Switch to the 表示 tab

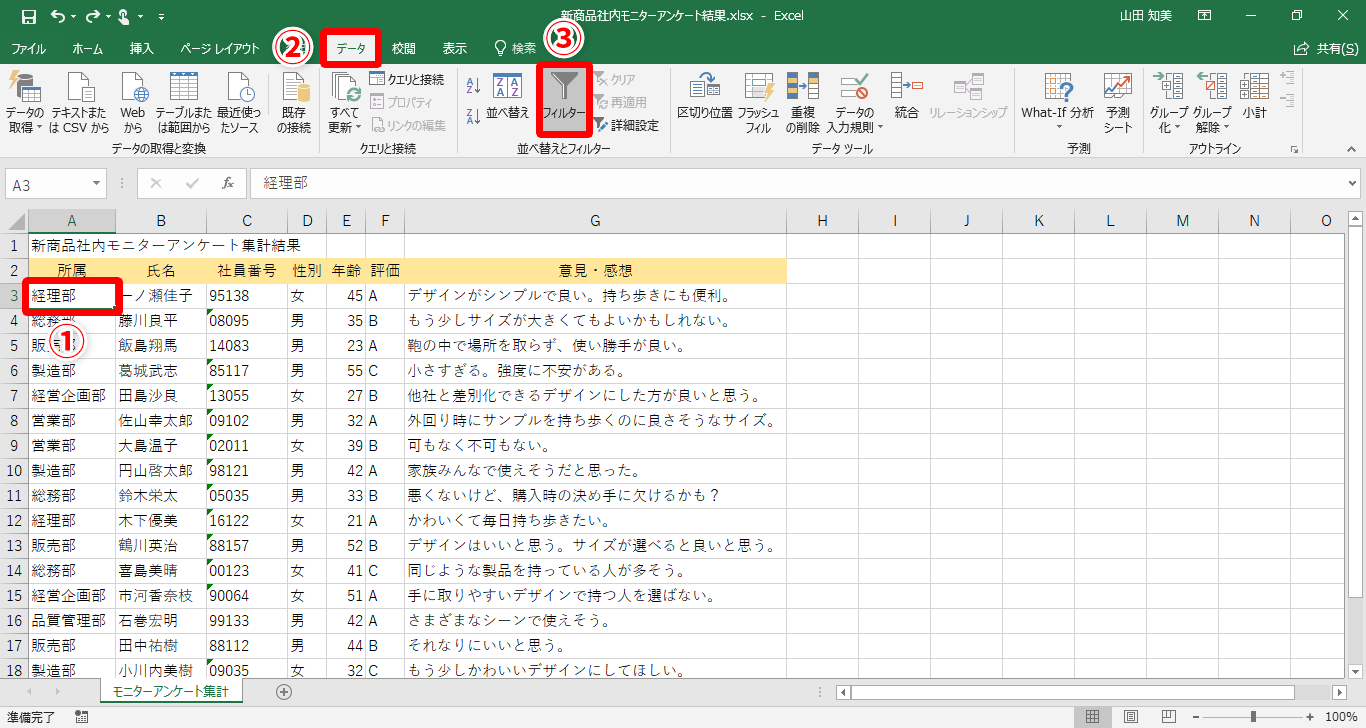point(455,48)
